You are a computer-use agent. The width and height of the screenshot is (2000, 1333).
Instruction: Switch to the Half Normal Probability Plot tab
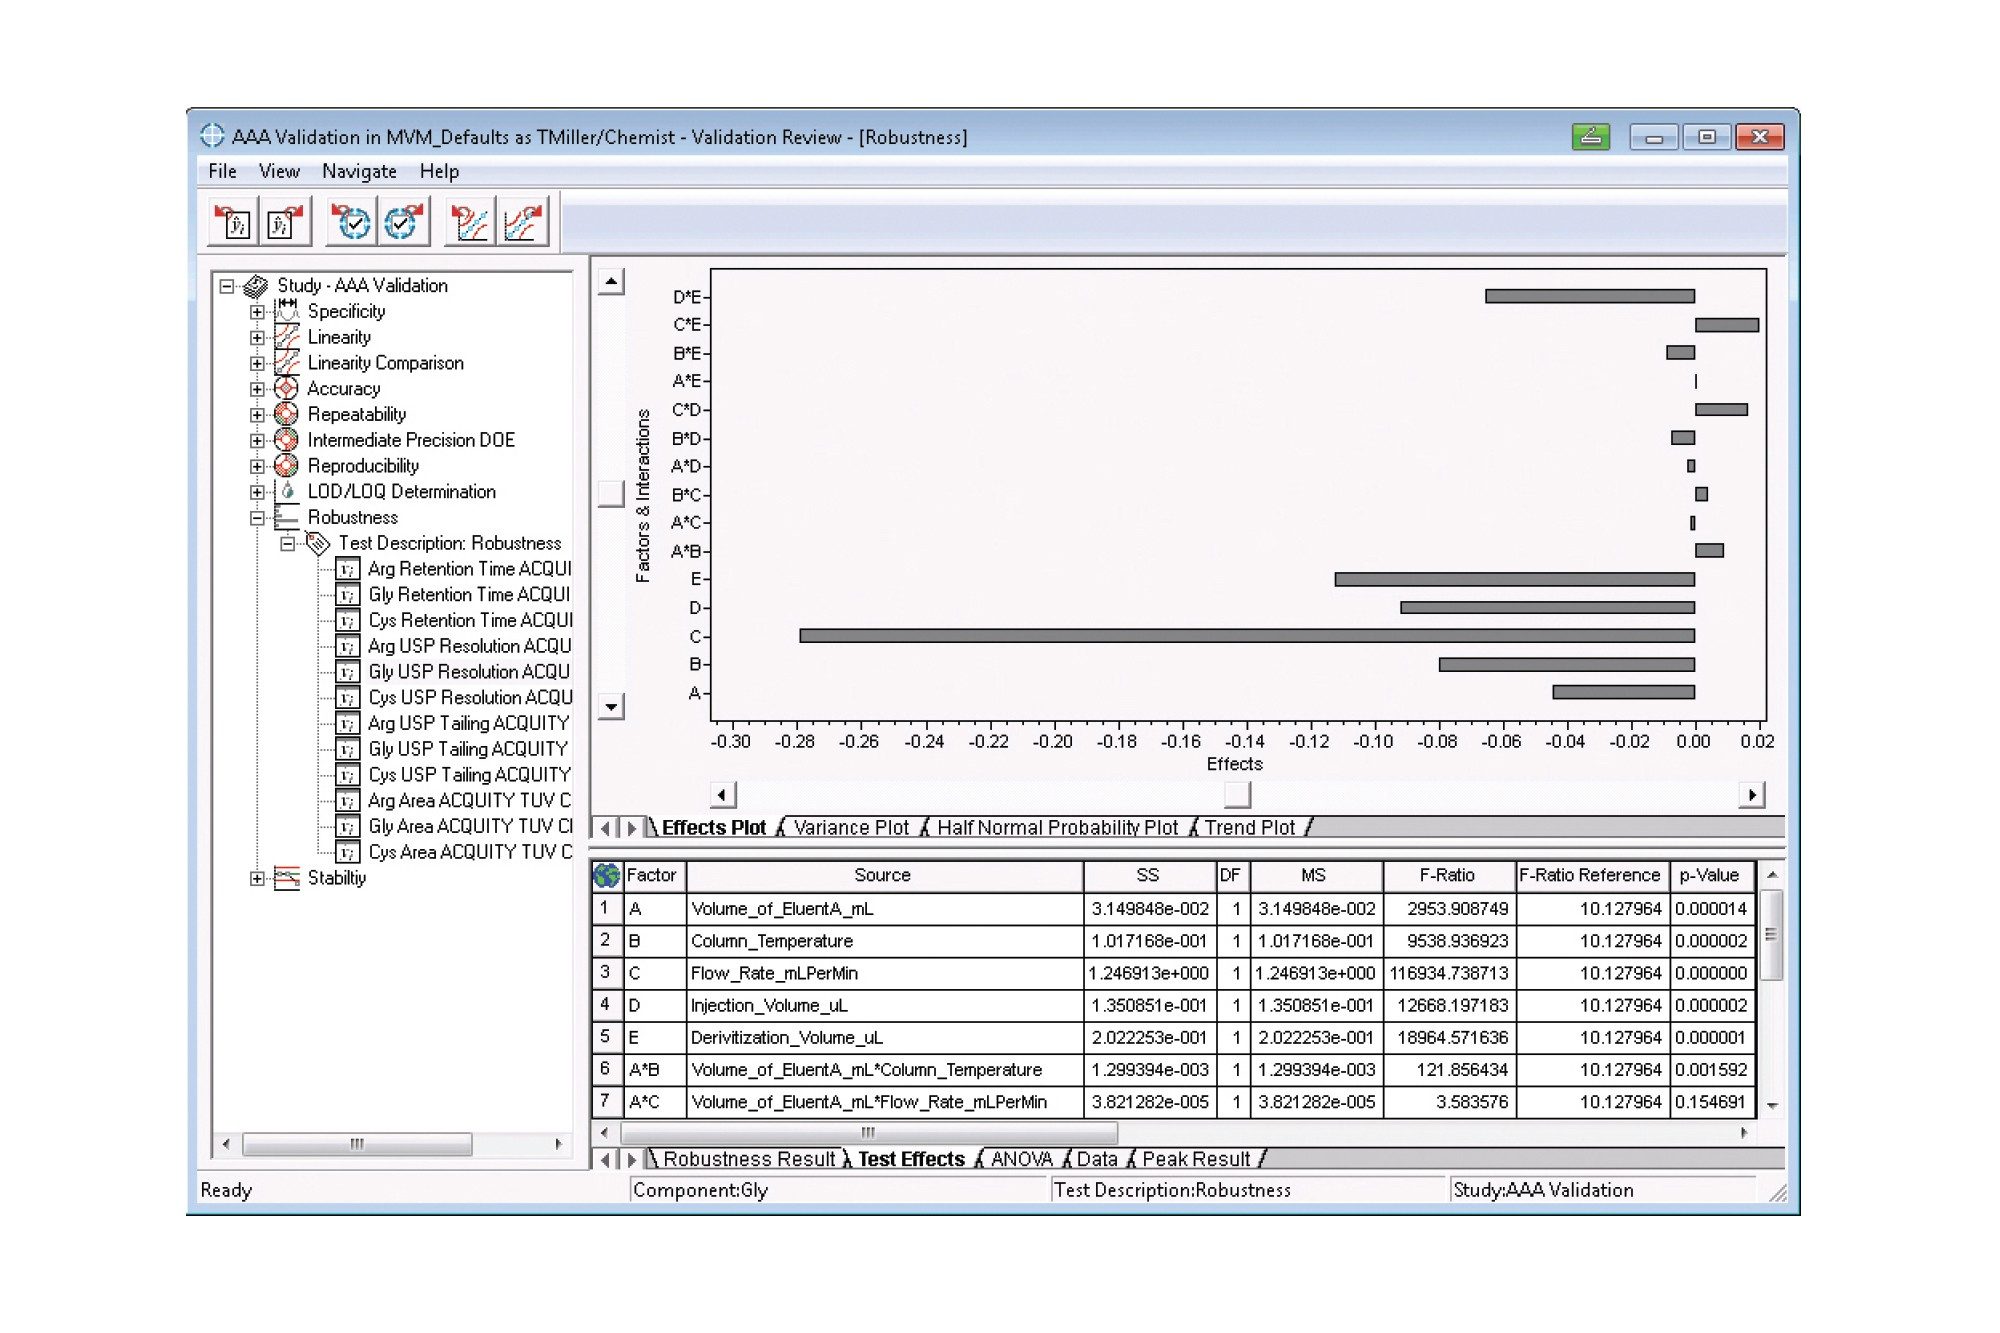[x=1057, y=828]
